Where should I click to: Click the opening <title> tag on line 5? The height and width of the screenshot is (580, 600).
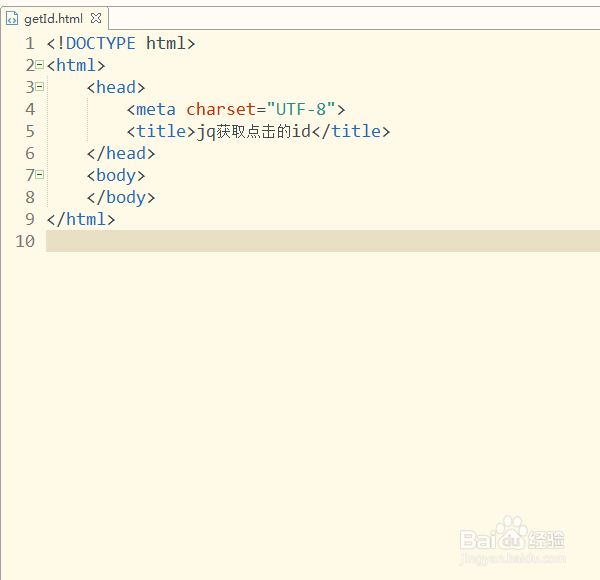point(161,131)
